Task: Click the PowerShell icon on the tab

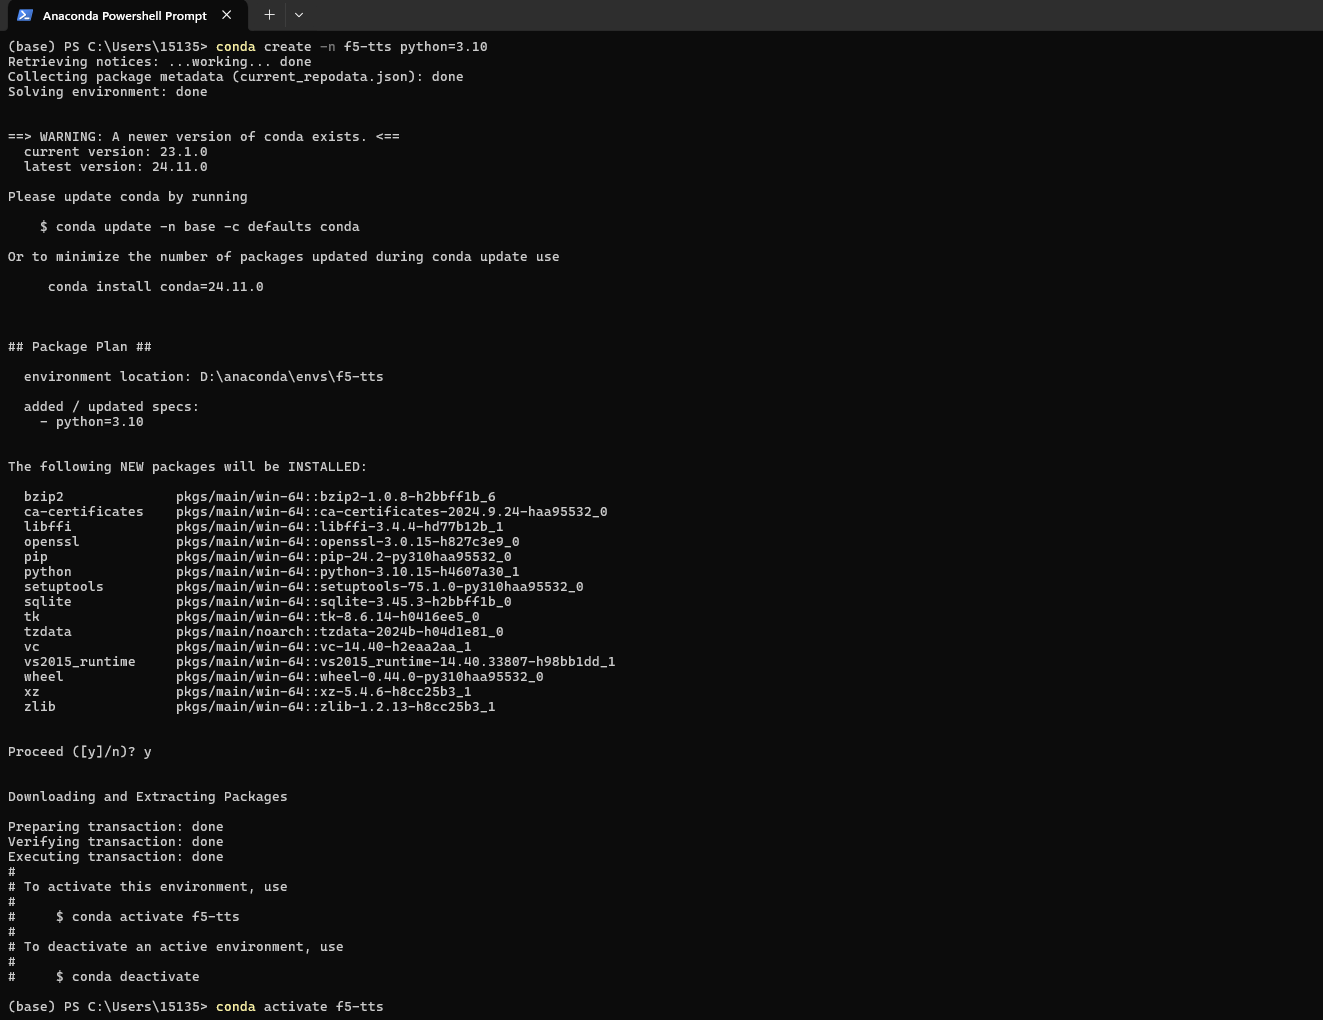Action: (25, 15)
